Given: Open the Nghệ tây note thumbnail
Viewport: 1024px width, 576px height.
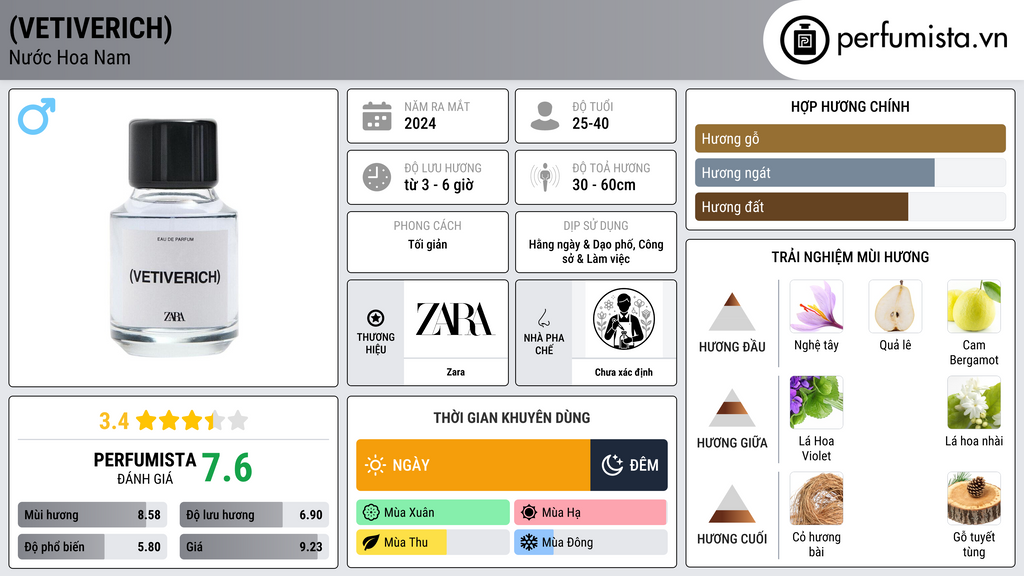Looking at the screenshot, I should tap(816, 306).
